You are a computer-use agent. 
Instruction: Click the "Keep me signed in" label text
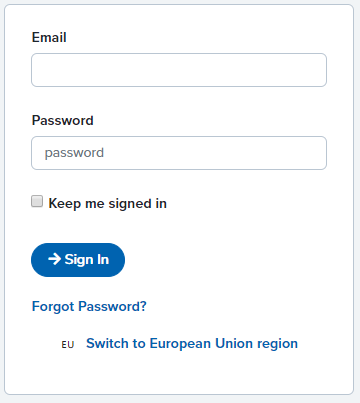107,203
